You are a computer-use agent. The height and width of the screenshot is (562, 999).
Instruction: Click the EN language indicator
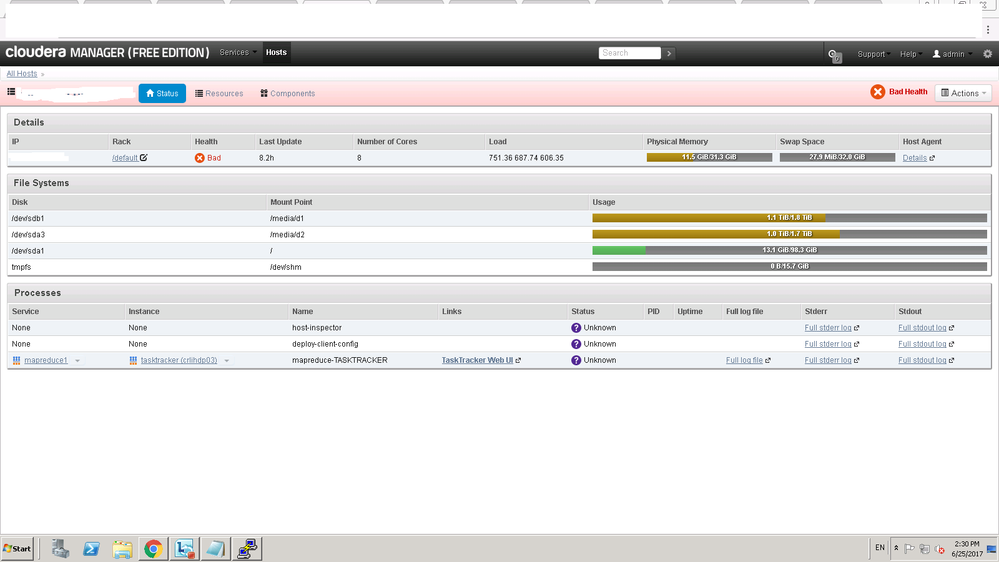click(880, 548)
